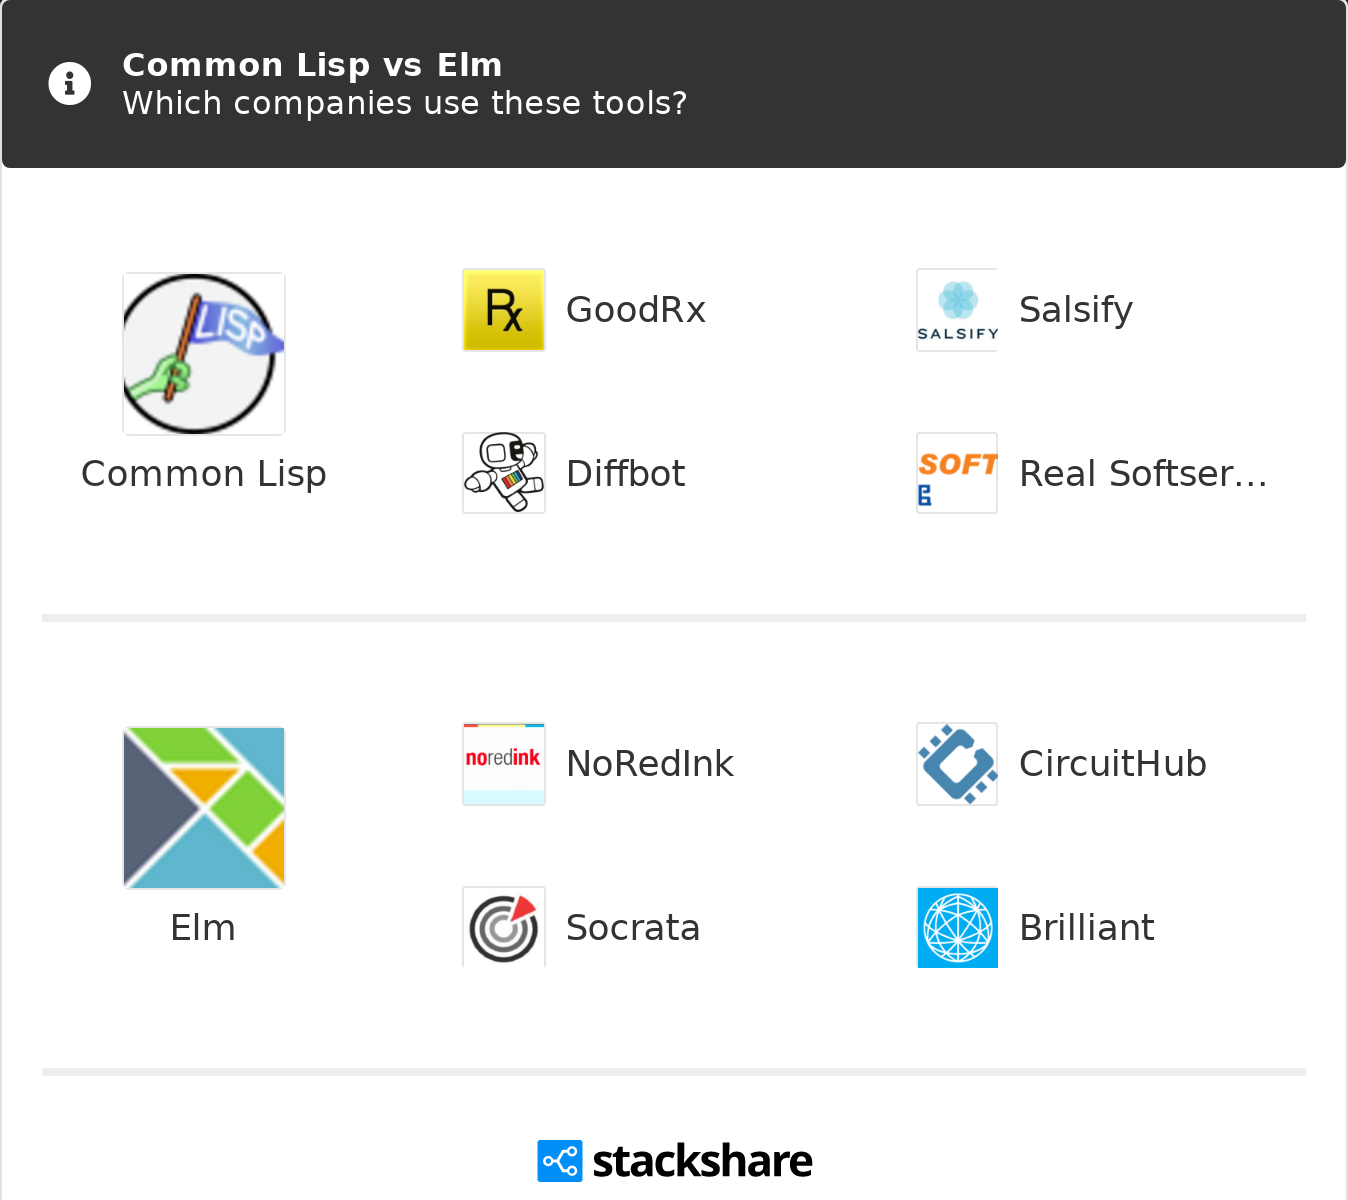
Task: Click the stackshare logo at bottom
Action: pyautogui.click(x=675, y=1161)
